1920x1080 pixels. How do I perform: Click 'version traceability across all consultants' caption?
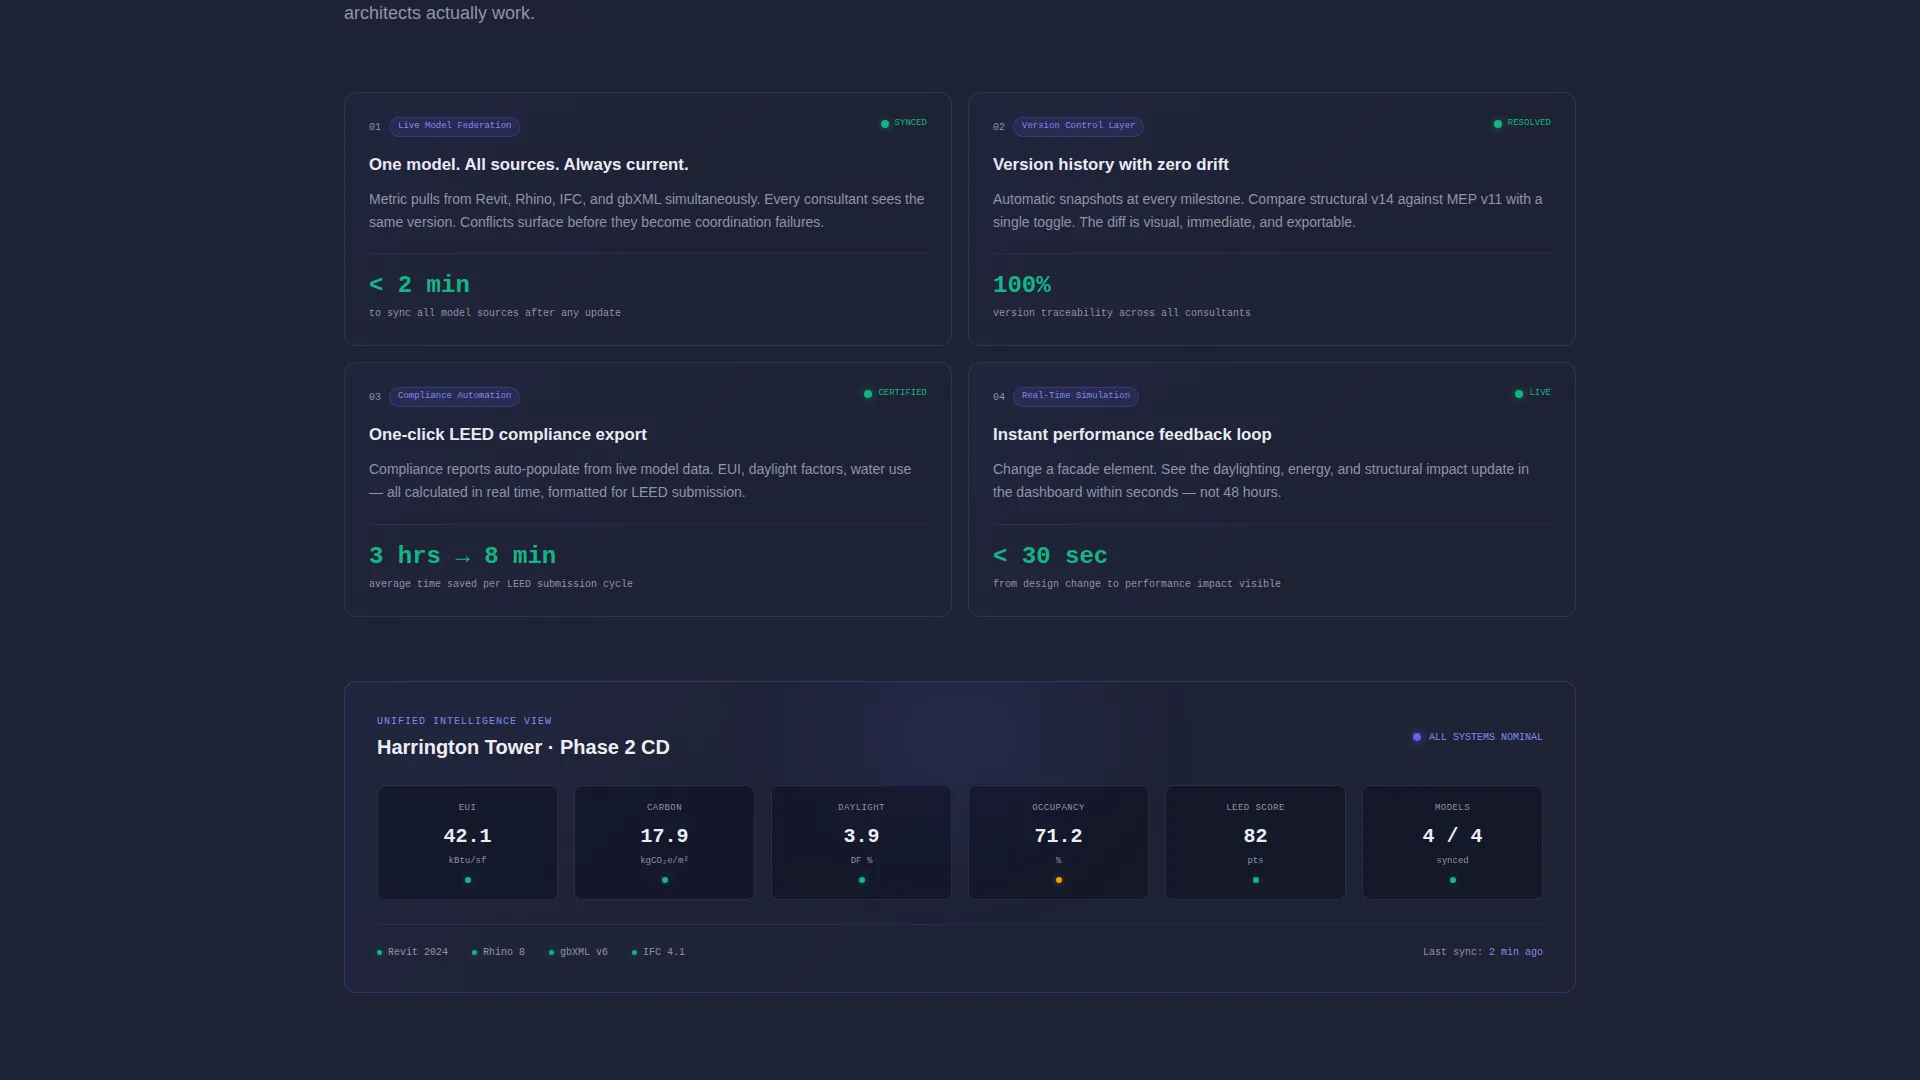(x=1121, y=313)
